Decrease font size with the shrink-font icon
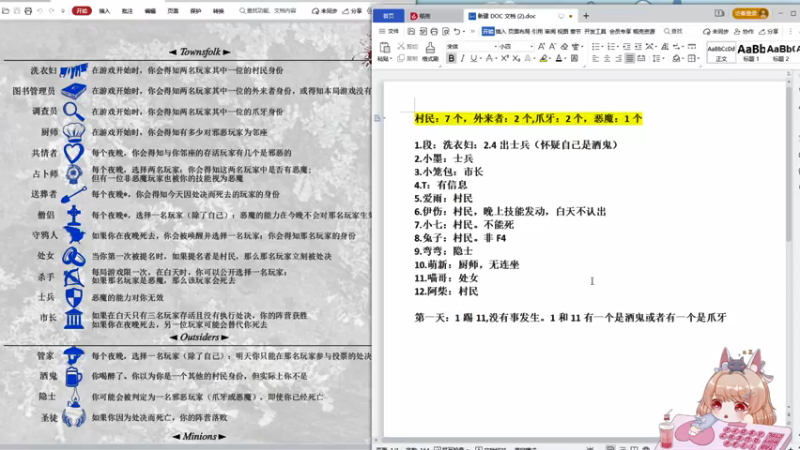 (553, 46)
